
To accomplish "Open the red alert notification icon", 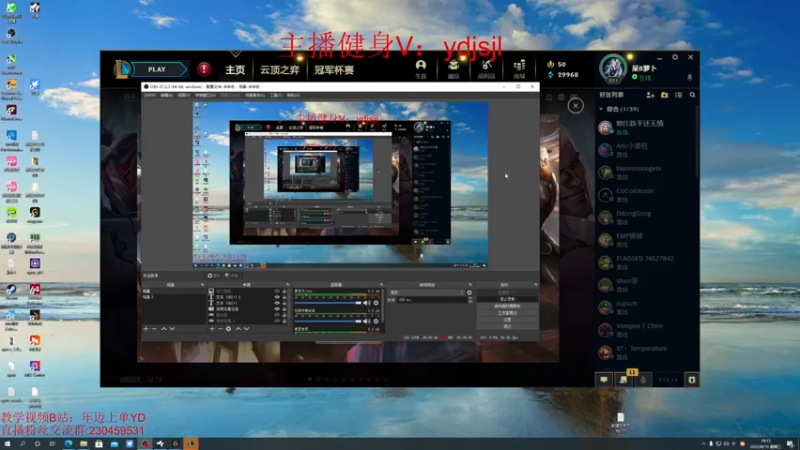I will coord(204,69).
